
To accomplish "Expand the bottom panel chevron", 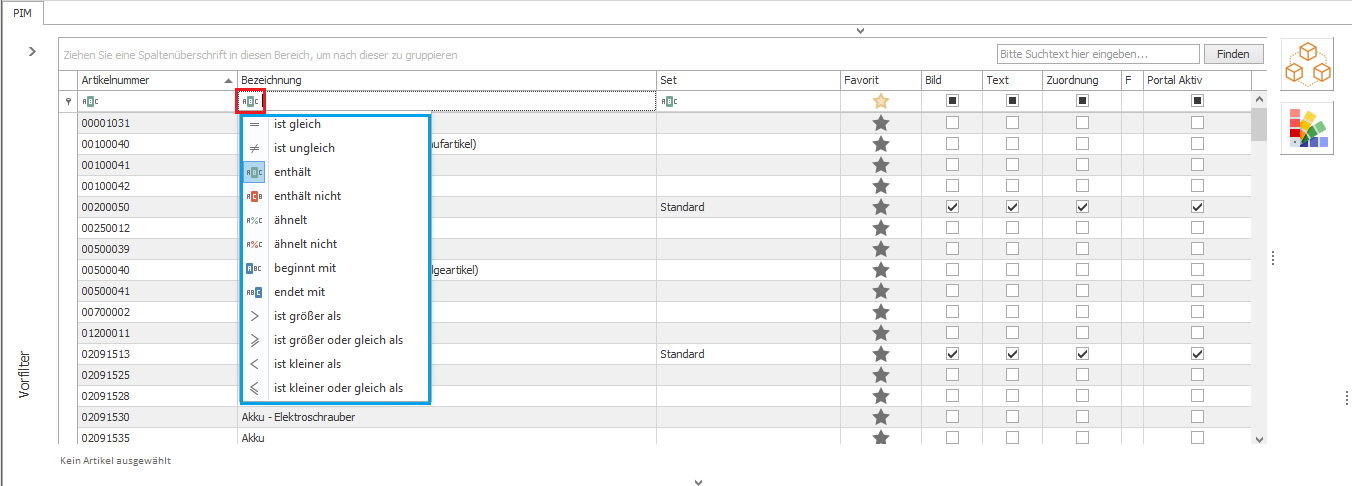I will pyautogui.click(x=699, y=481).
